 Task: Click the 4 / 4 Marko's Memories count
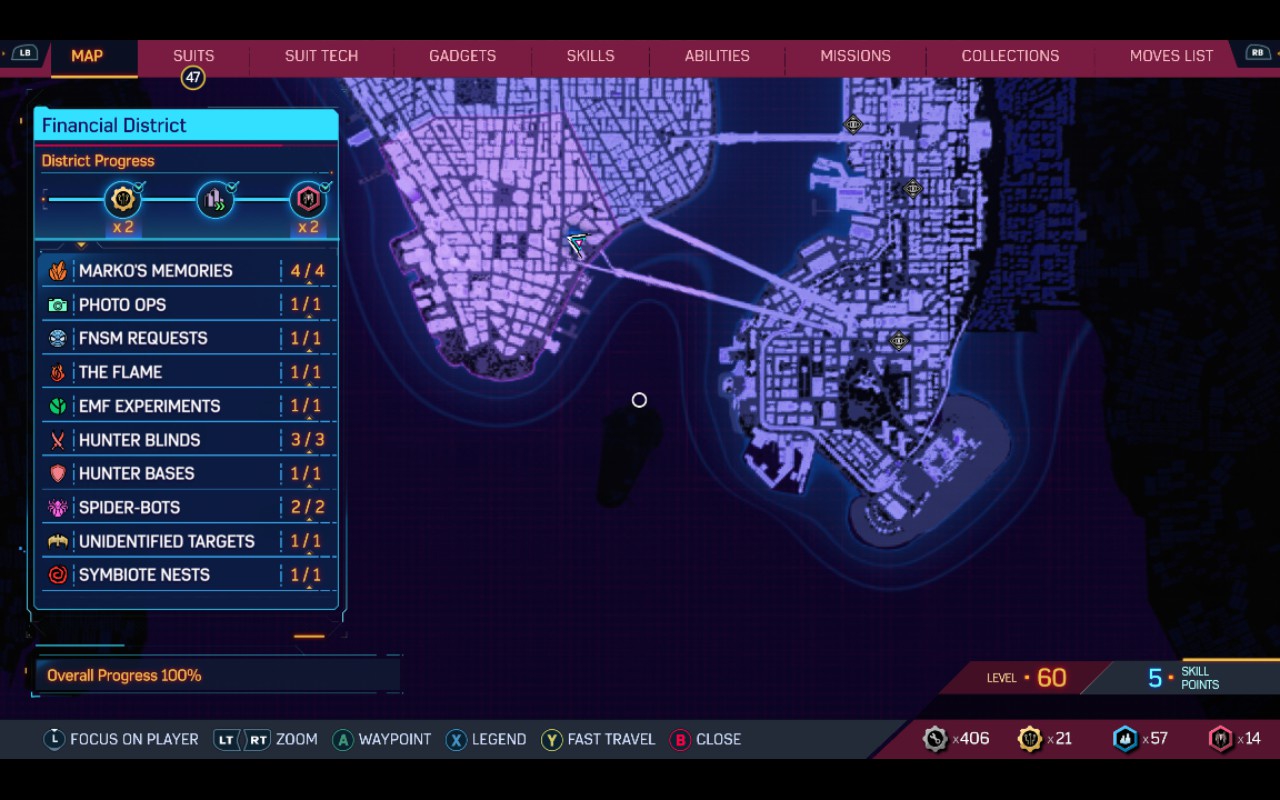click(x=307, y=271)
